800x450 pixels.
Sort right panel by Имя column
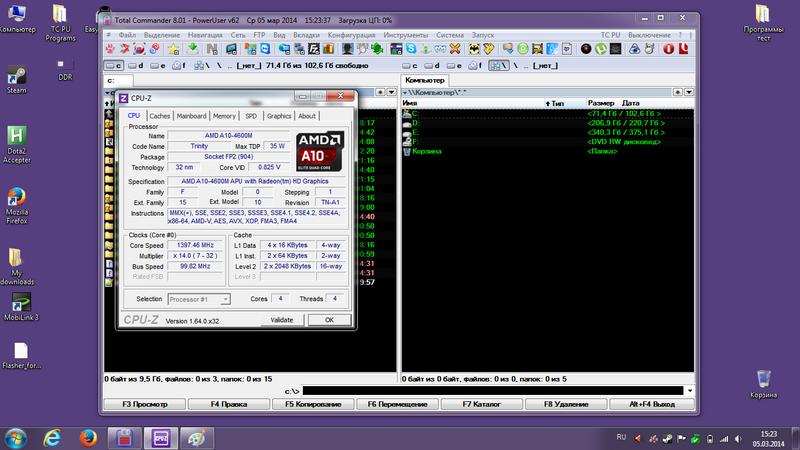(410, 103)
